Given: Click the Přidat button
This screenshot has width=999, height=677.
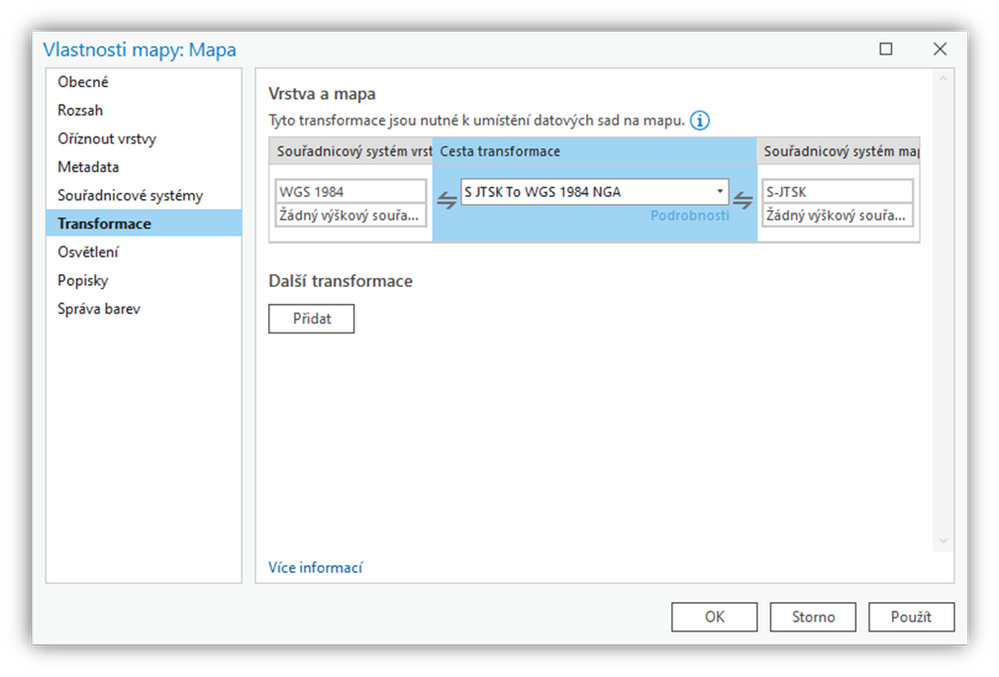Looking at the screenshot, I should click(312, 318).
